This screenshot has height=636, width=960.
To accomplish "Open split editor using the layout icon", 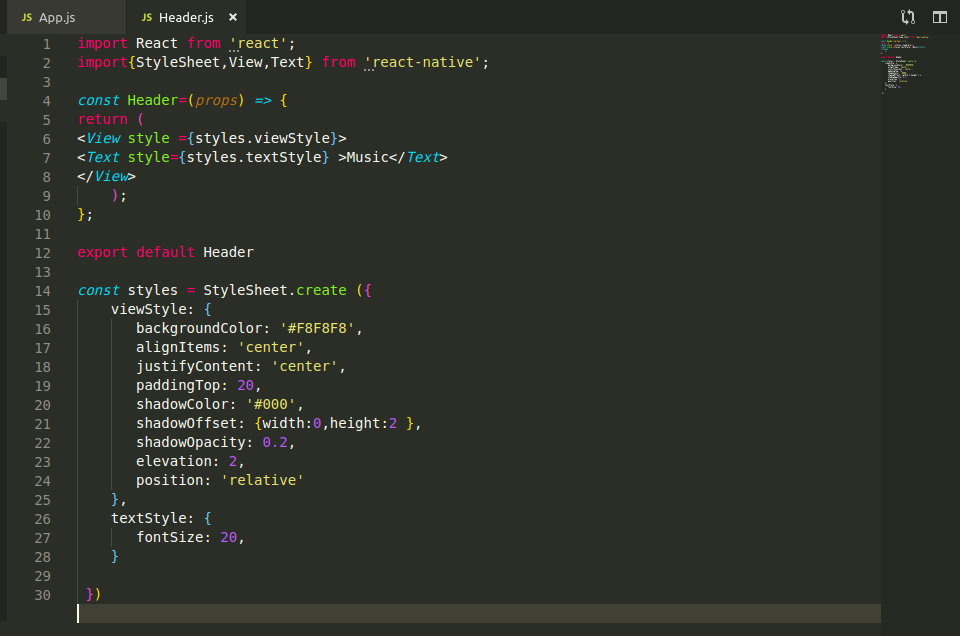I will coord(938,16).
